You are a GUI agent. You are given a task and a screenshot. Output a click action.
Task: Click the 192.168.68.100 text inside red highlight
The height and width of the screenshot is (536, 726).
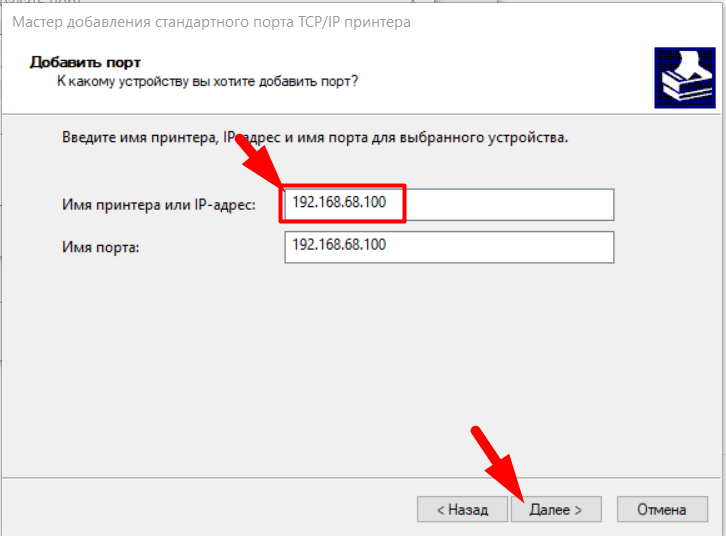click(339, 203)
